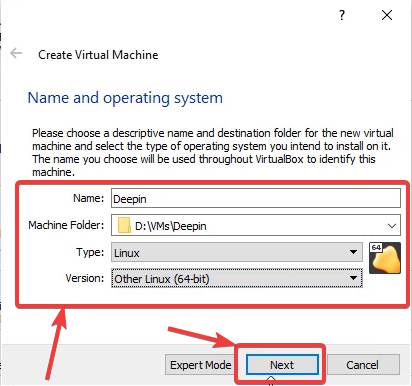Click the Type: label
The image size is (412, 386).
[x=90, y=252]
